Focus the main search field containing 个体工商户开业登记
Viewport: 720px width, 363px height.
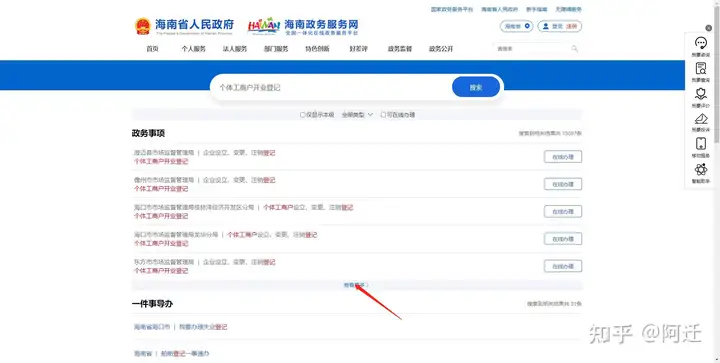pos(332,87)
